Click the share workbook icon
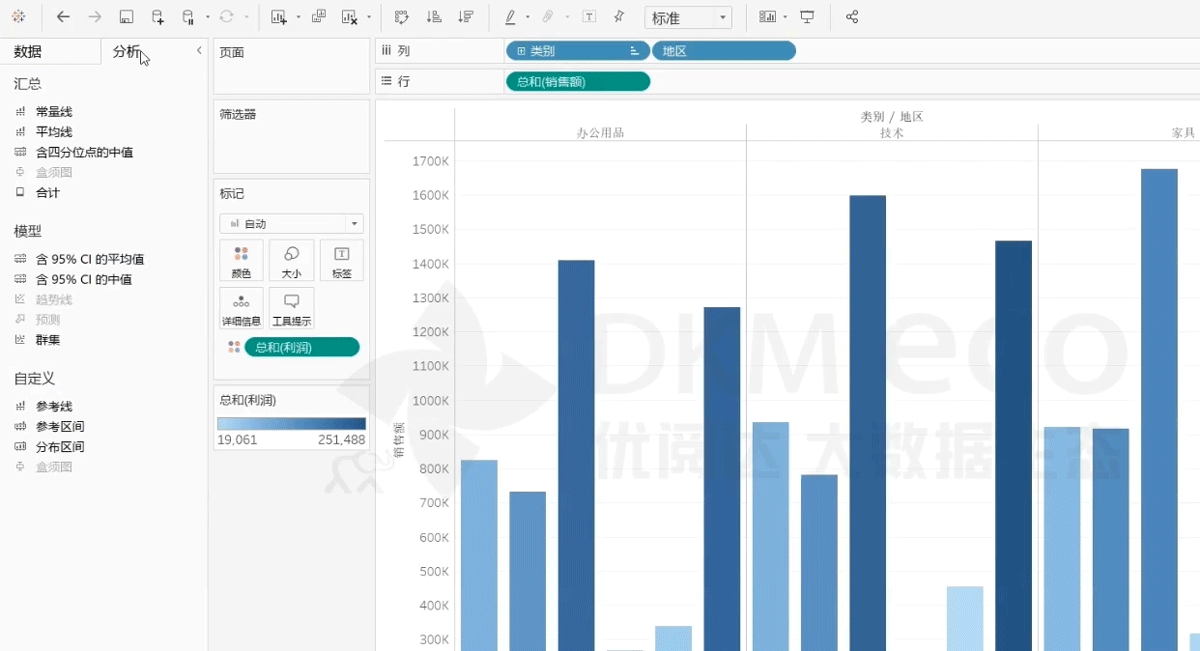 tap(852, 17)
